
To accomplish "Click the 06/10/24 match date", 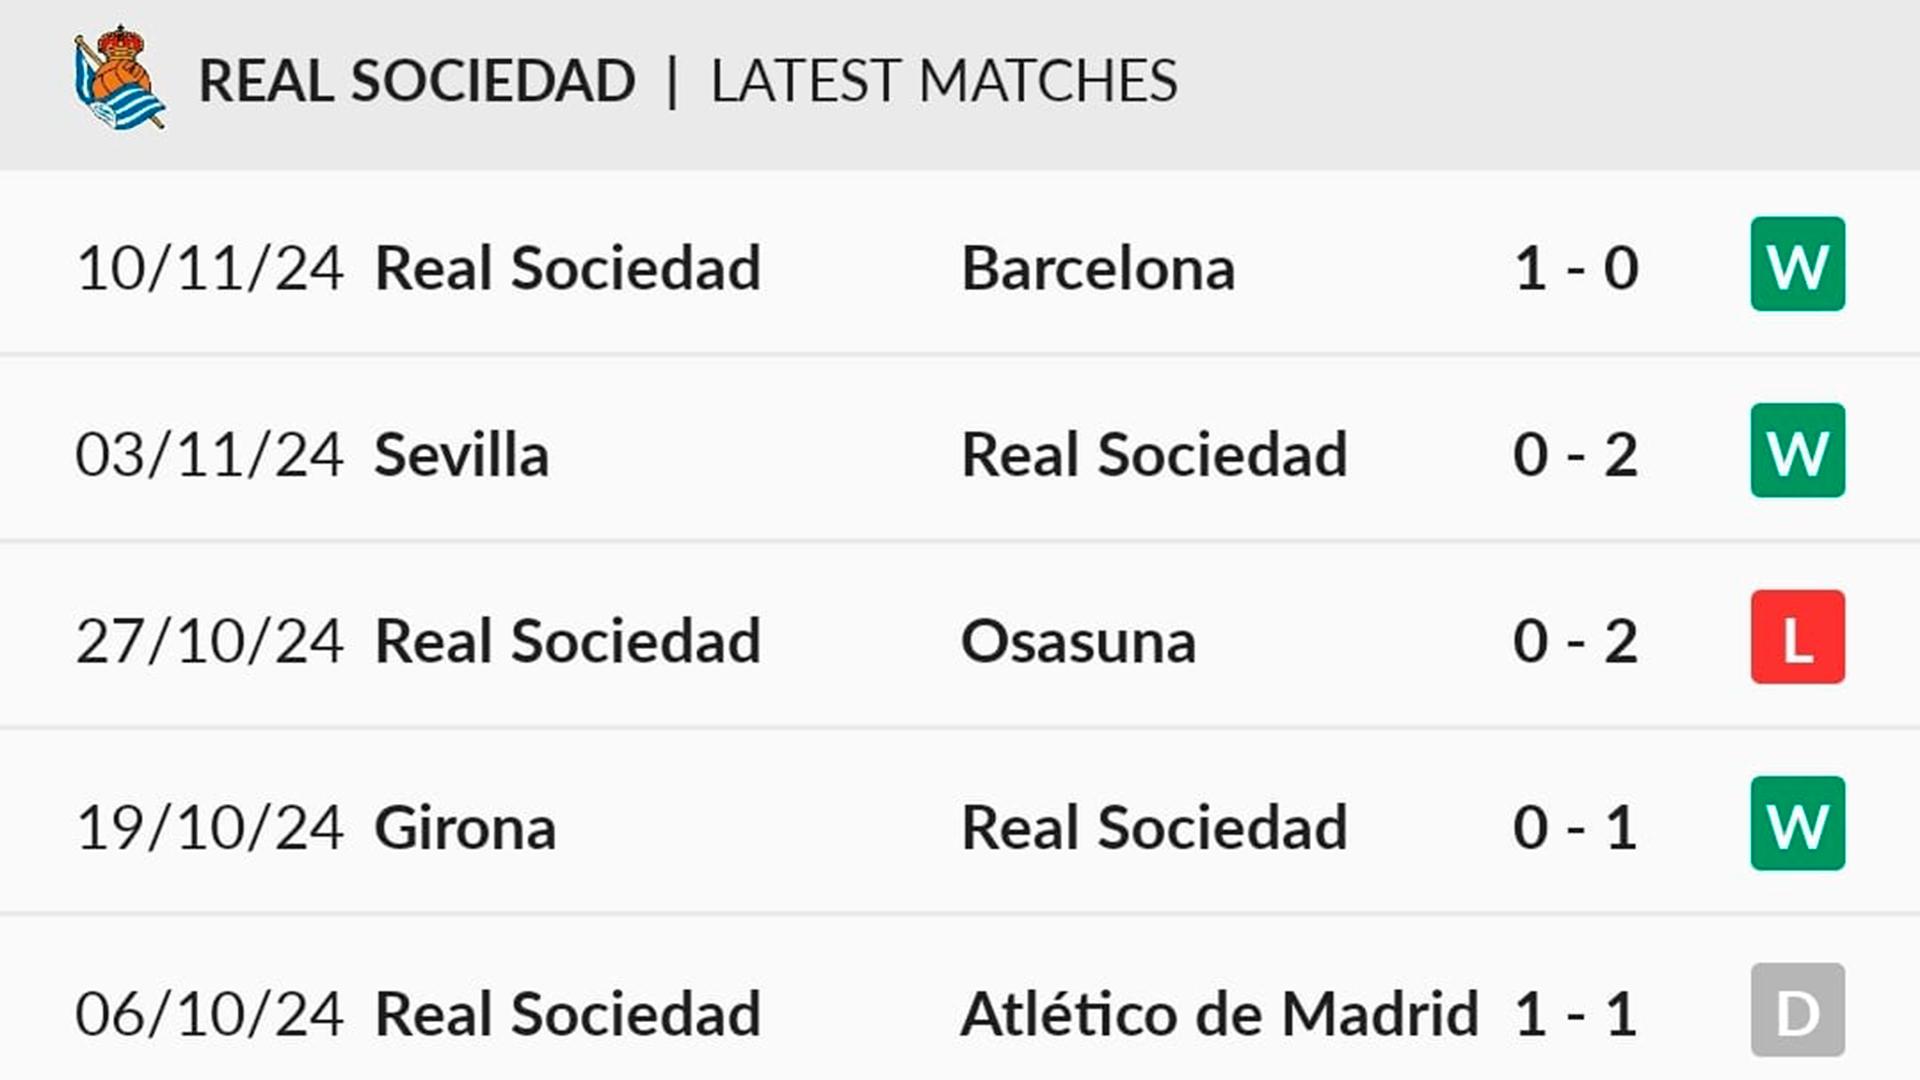I will (x=210, y=1014).
